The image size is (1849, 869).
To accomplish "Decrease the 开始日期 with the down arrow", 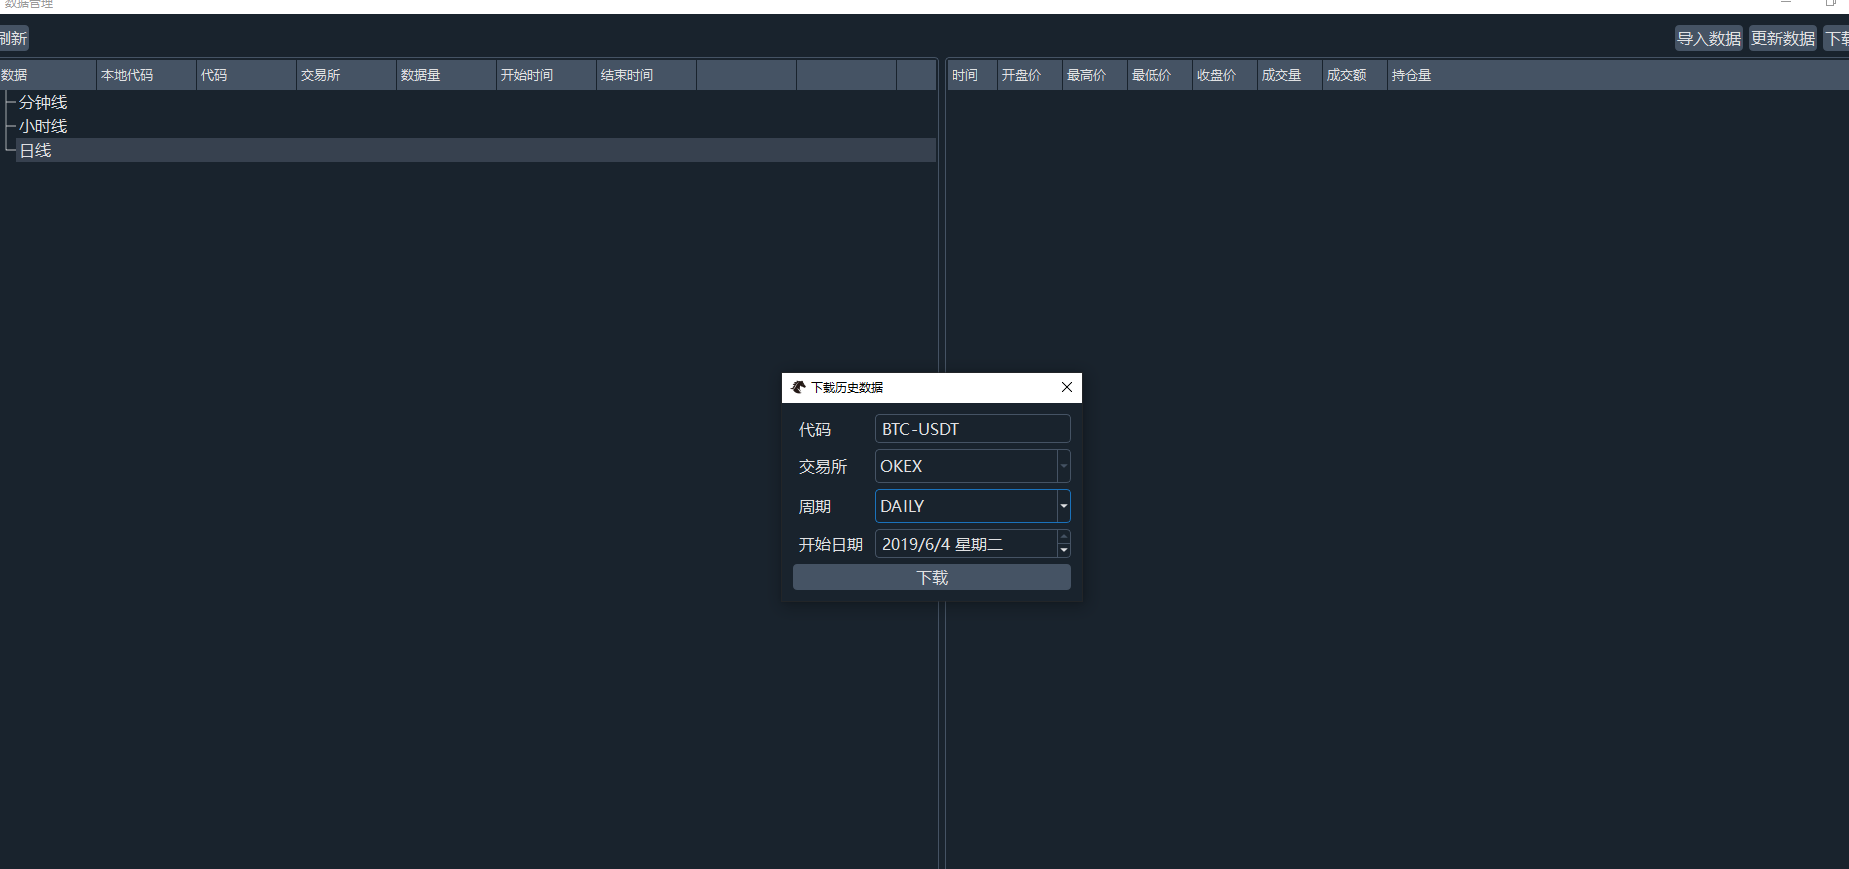I will coord(1064,551).
